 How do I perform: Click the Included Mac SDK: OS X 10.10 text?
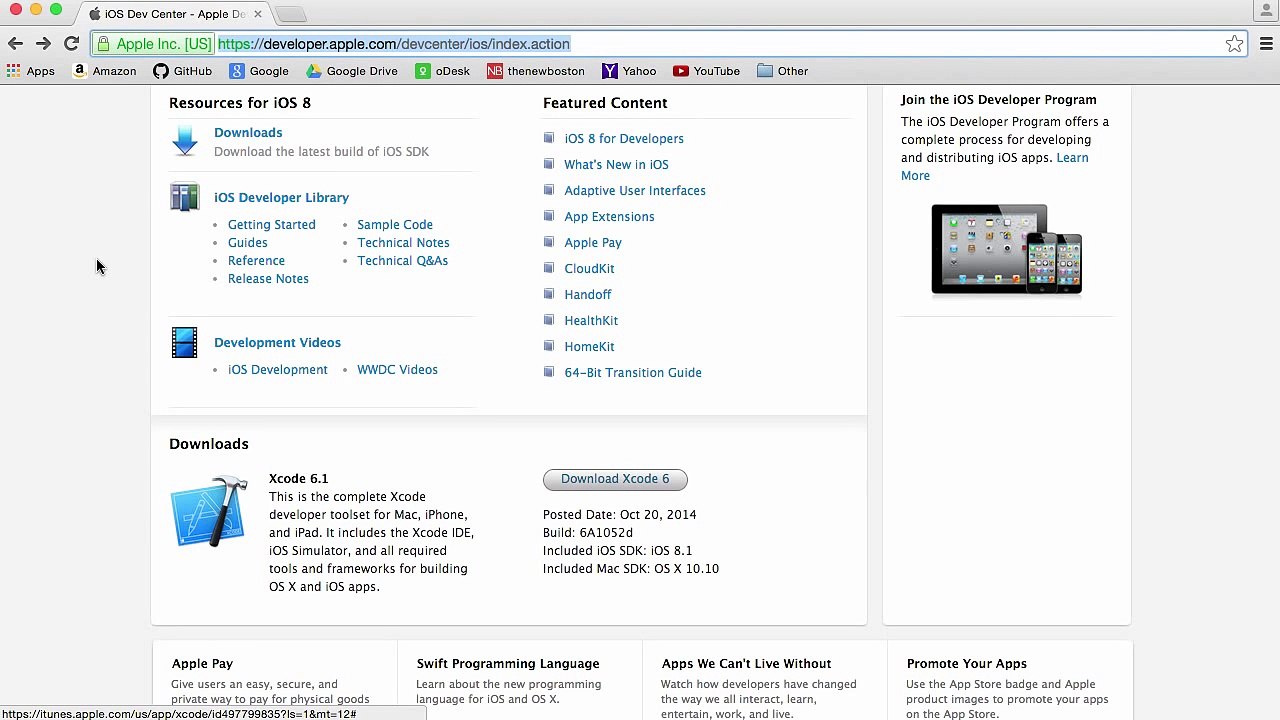[631, 569]
